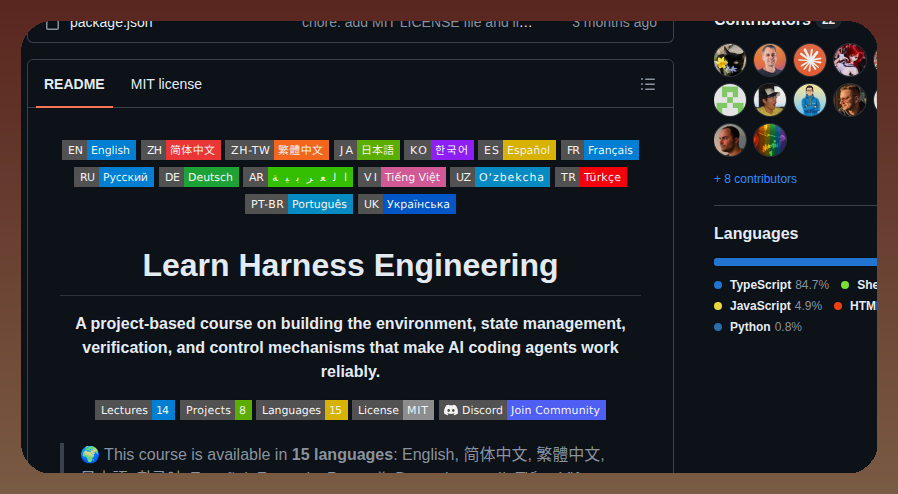
Task: Click the TypeScript 84.7% language entry
Action: point(771,284)
